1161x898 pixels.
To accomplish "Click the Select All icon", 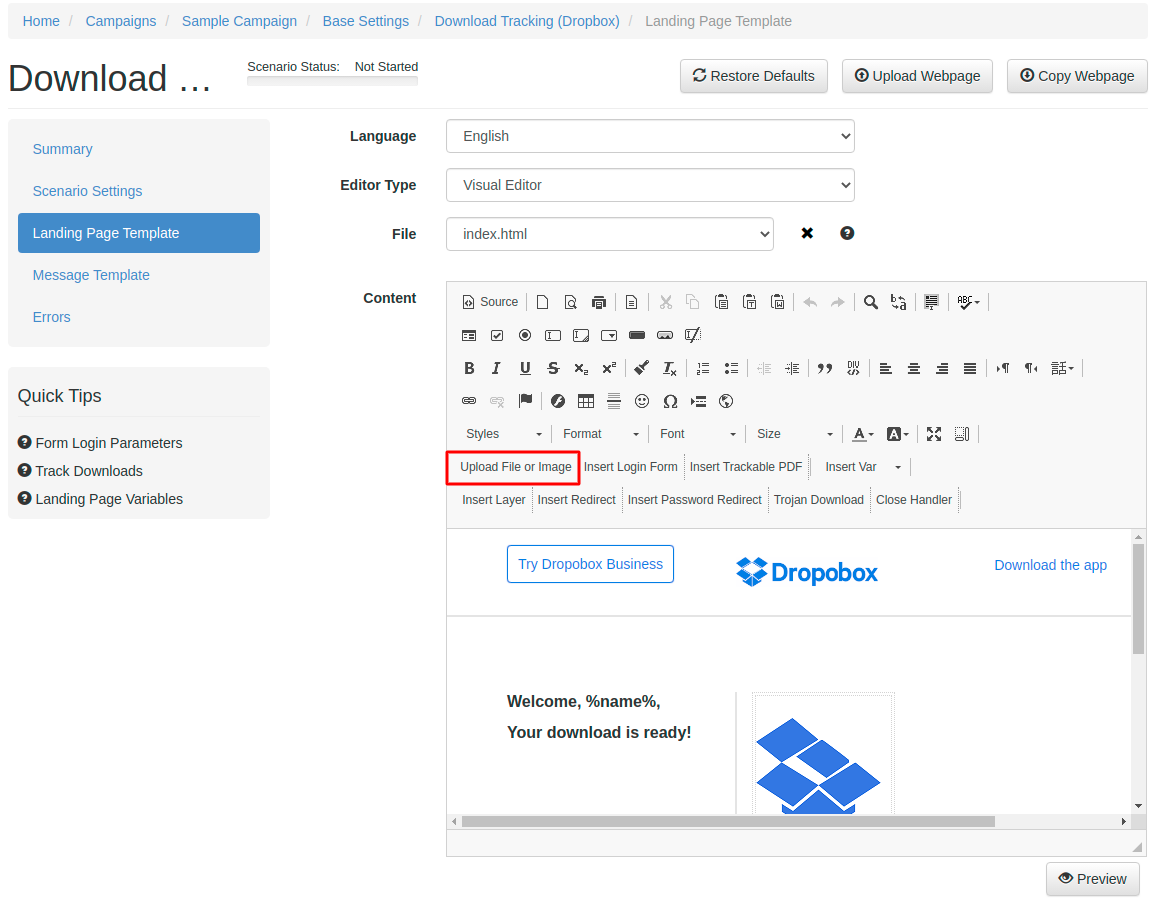I will click(x=931, y=302).
